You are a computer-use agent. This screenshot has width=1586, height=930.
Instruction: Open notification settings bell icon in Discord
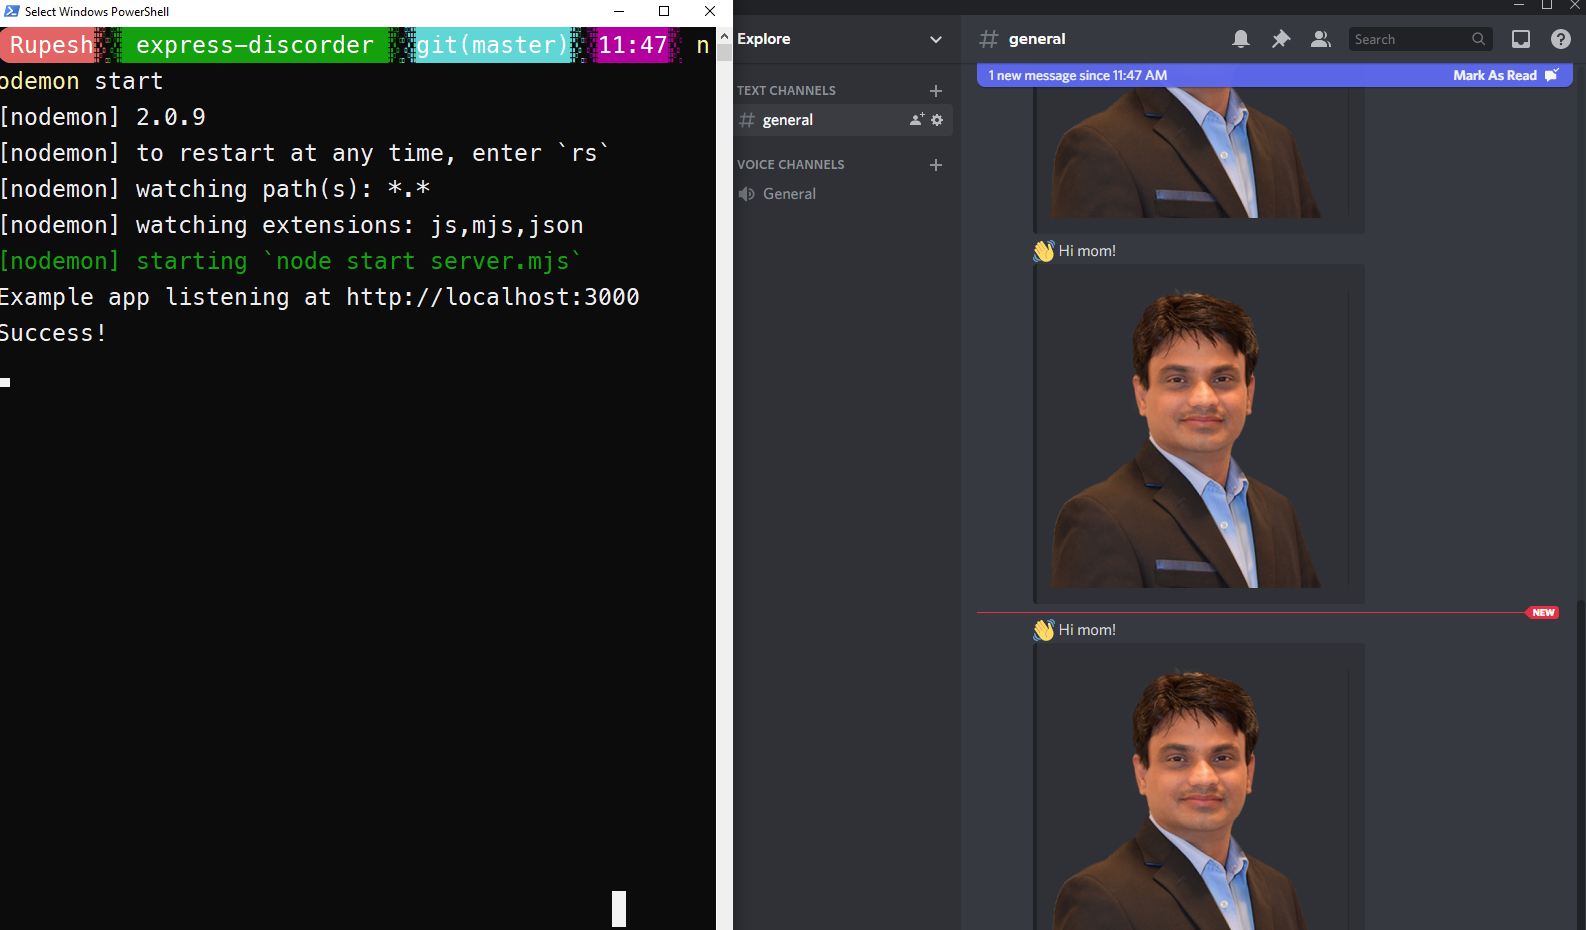coord(1241,39)
